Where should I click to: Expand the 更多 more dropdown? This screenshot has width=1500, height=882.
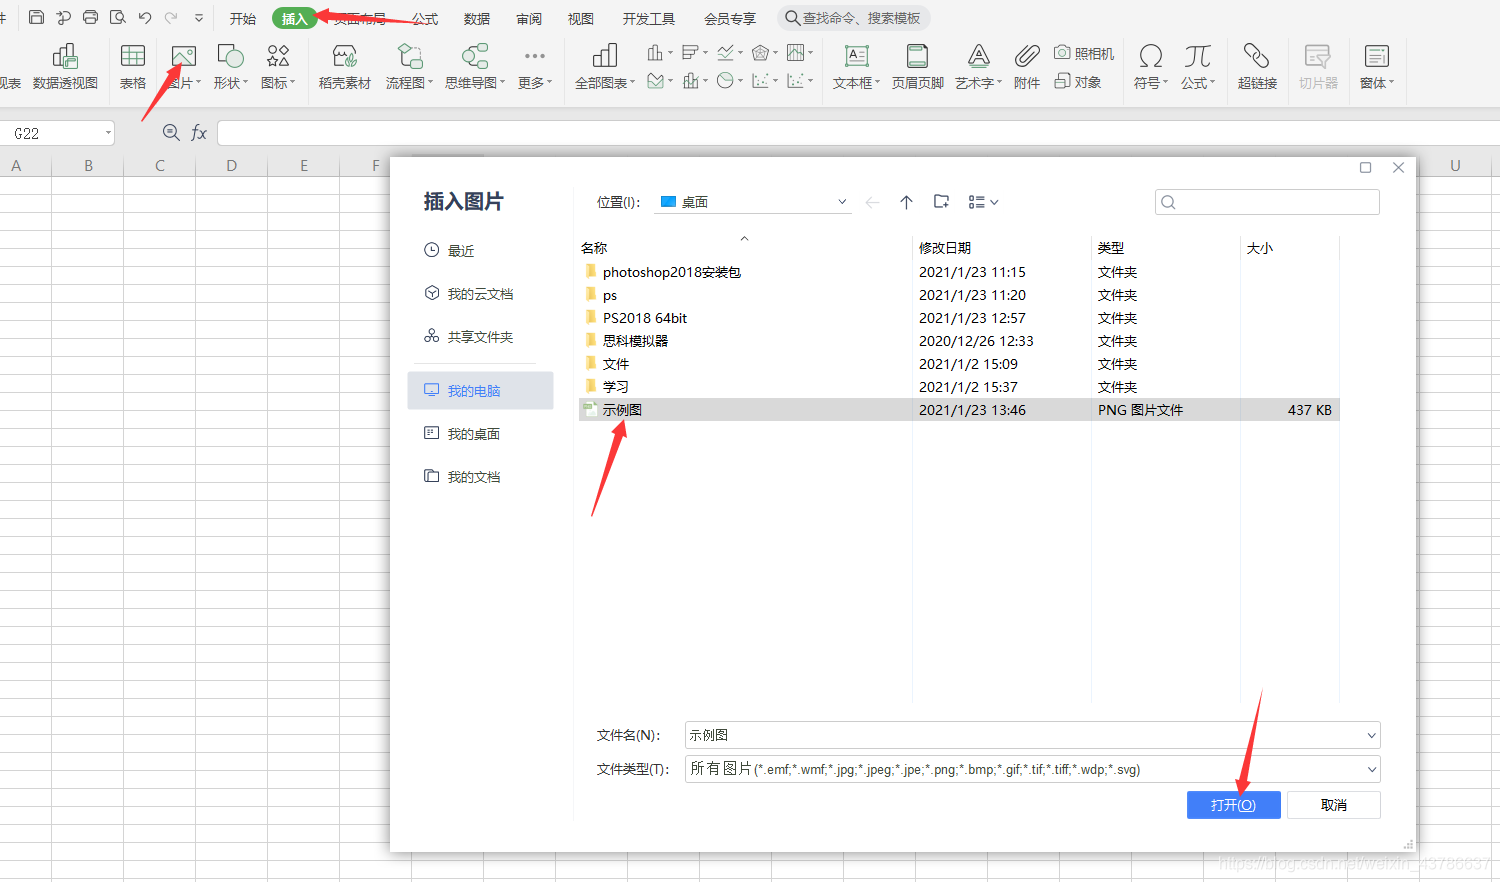tap(535, 67)
